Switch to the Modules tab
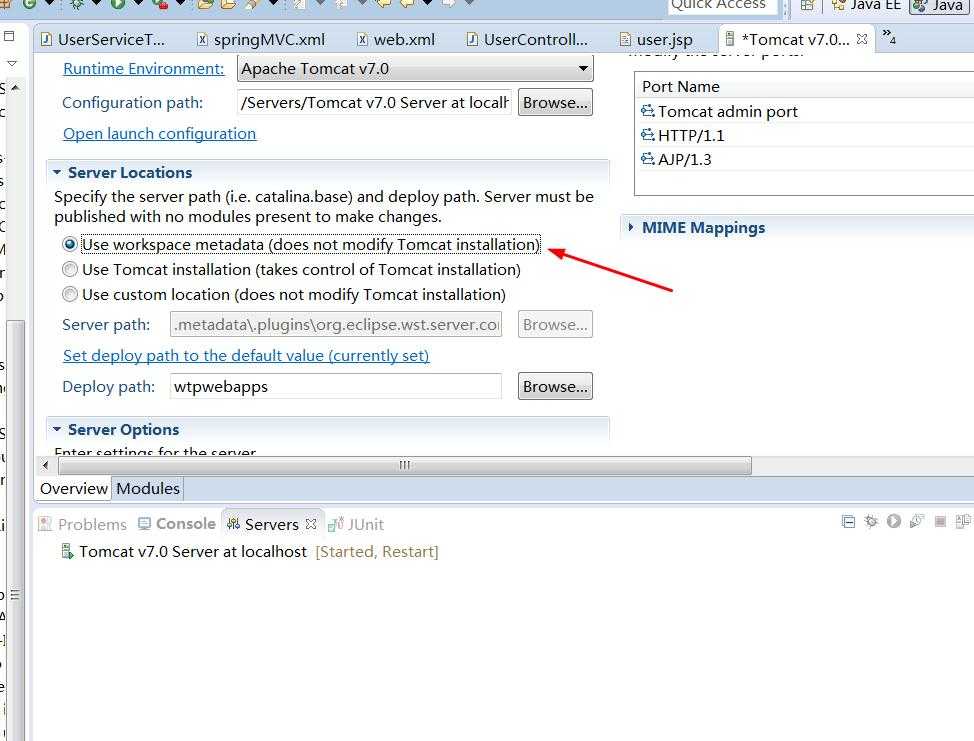Image resolution: width=974 pixels, height=741 pixels. pyautogui.click(x=148, y=489)
